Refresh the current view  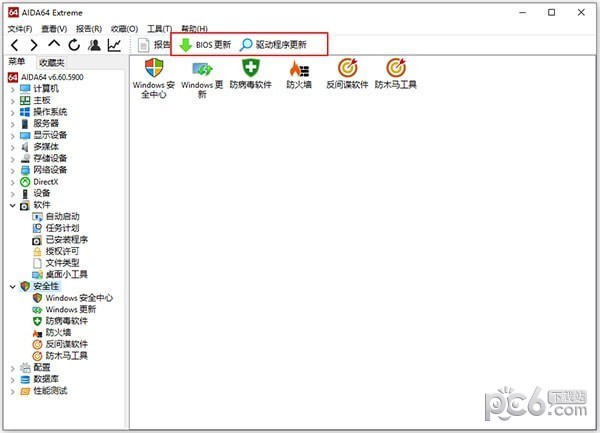pos(74,45)
